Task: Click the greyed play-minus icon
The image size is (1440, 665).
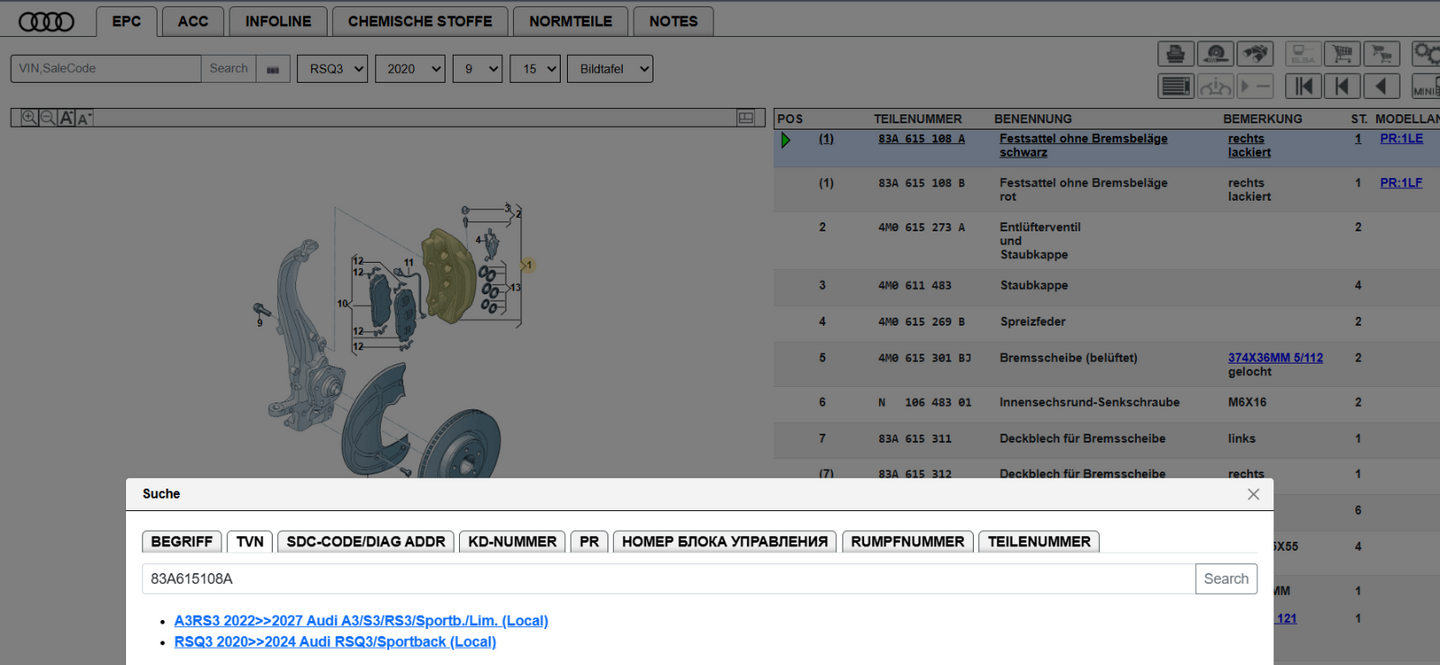Action: [x=1254, y=86]
